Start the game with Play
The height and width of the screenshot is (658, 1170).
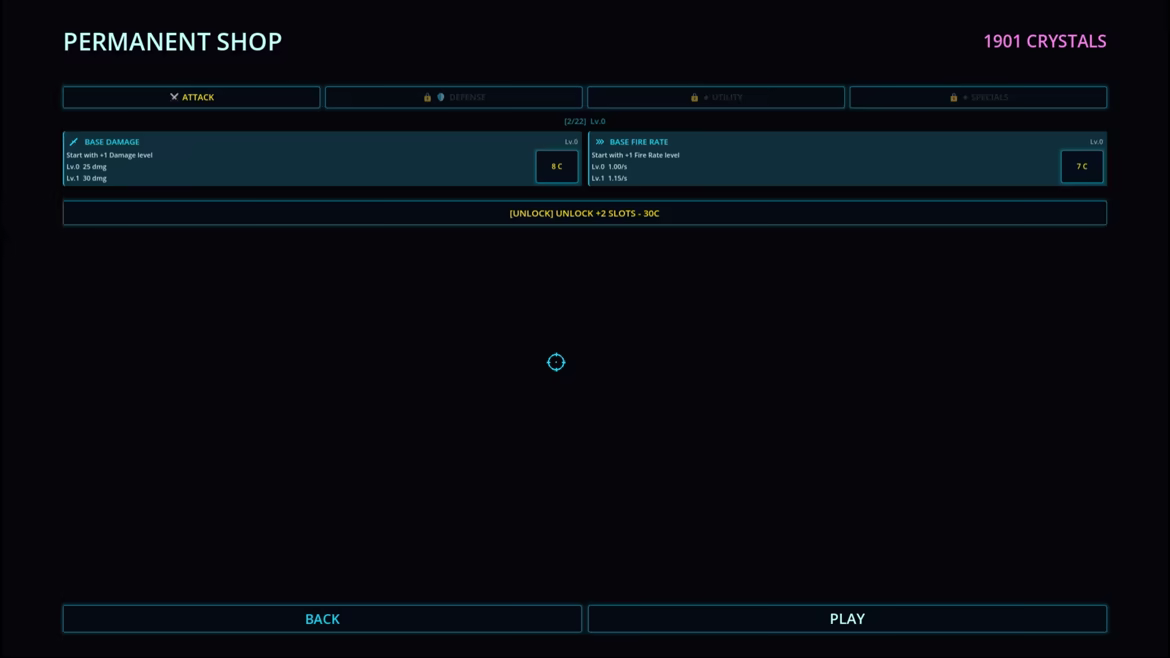click(848, 618)
